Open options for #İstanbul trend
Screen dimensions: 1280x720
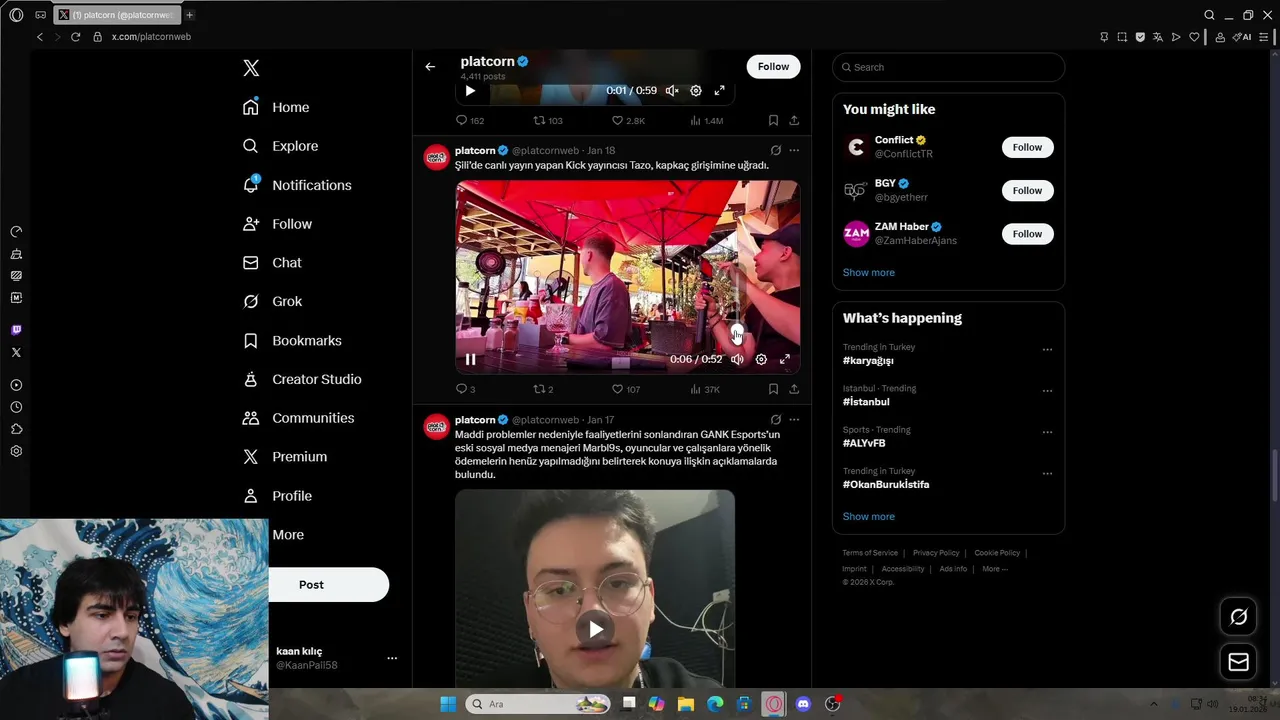(1047, 391)
